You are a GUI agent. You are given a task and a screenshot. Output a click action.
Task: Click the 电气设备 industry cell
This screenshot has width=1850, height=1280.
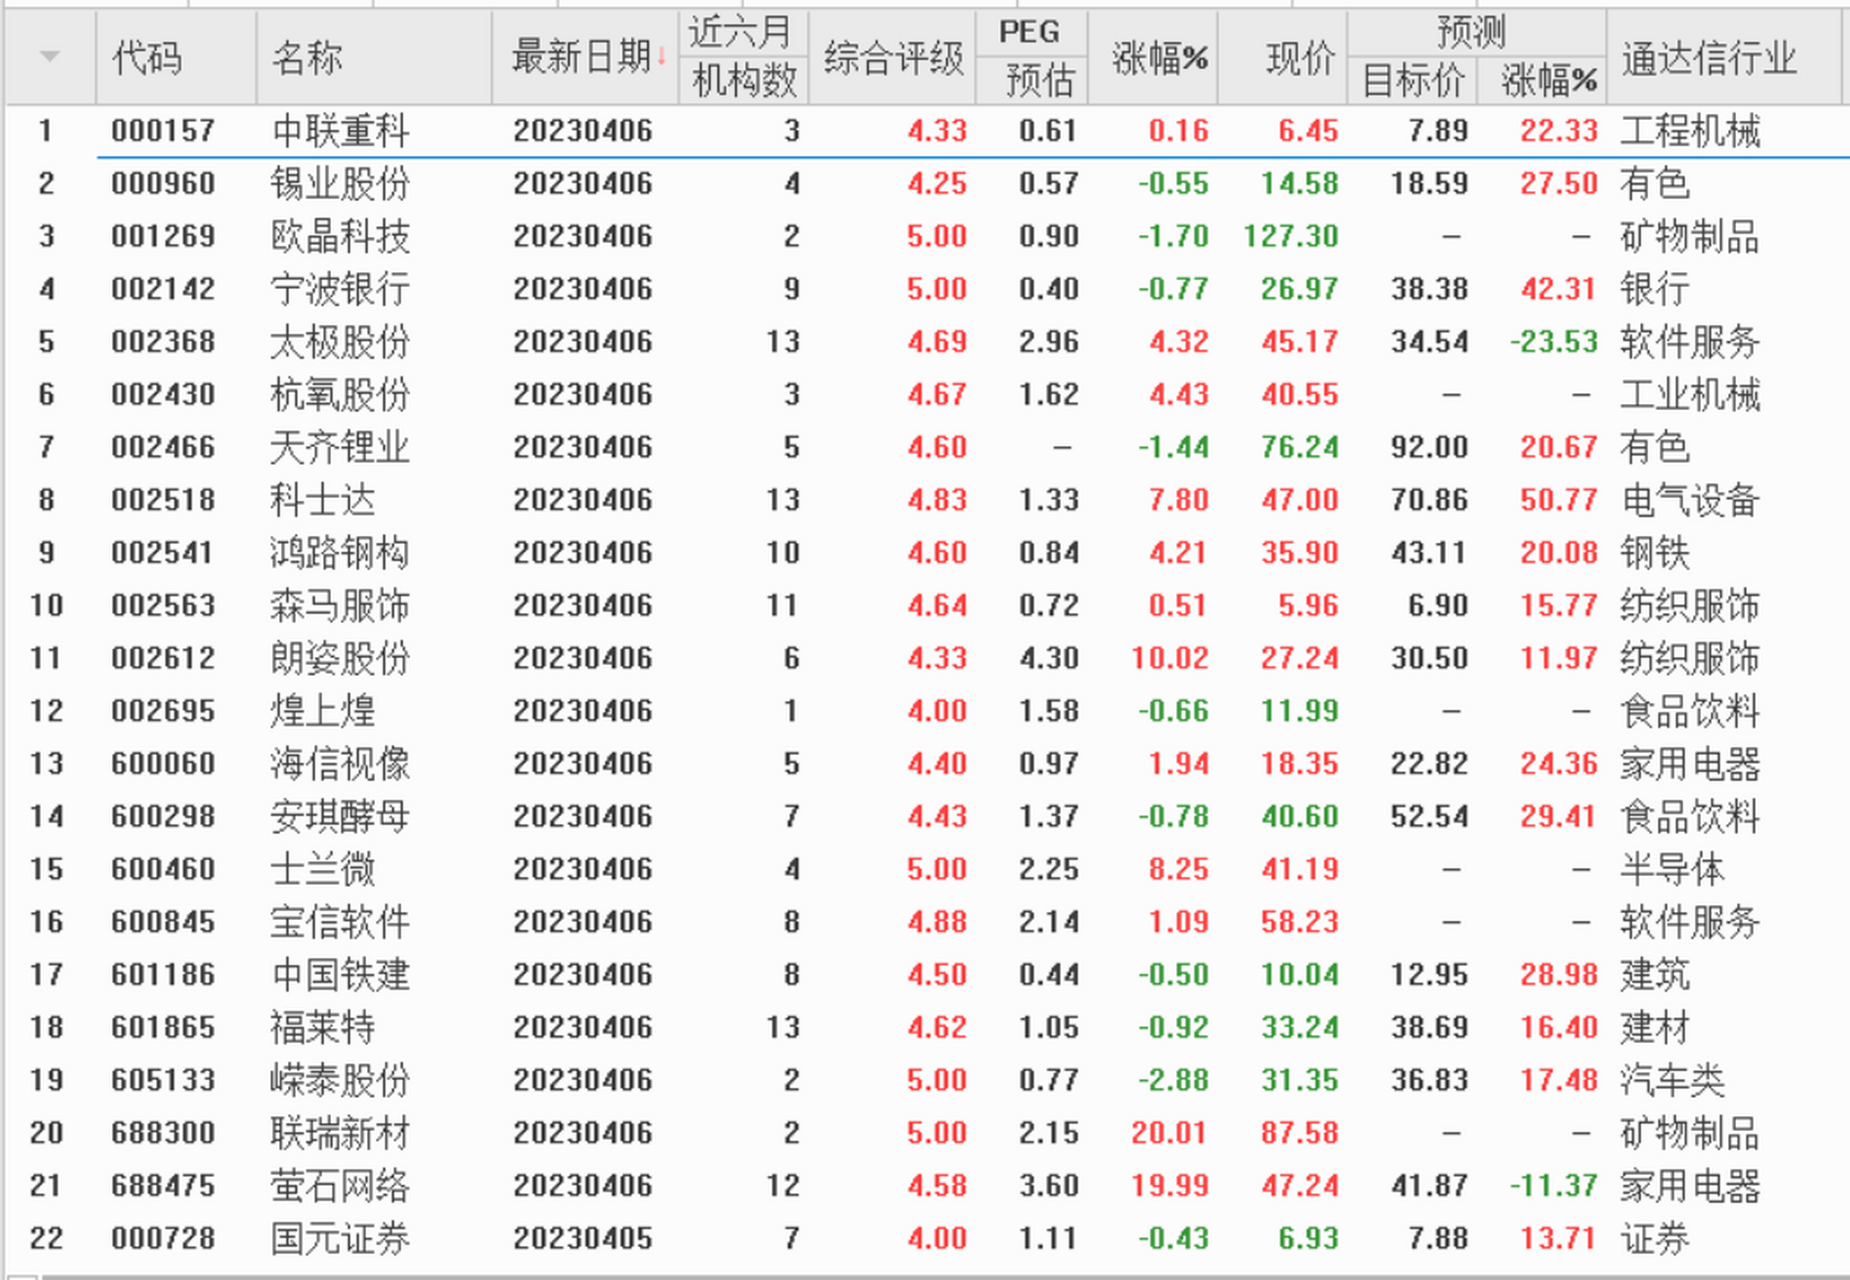(x=1690, y=500)
